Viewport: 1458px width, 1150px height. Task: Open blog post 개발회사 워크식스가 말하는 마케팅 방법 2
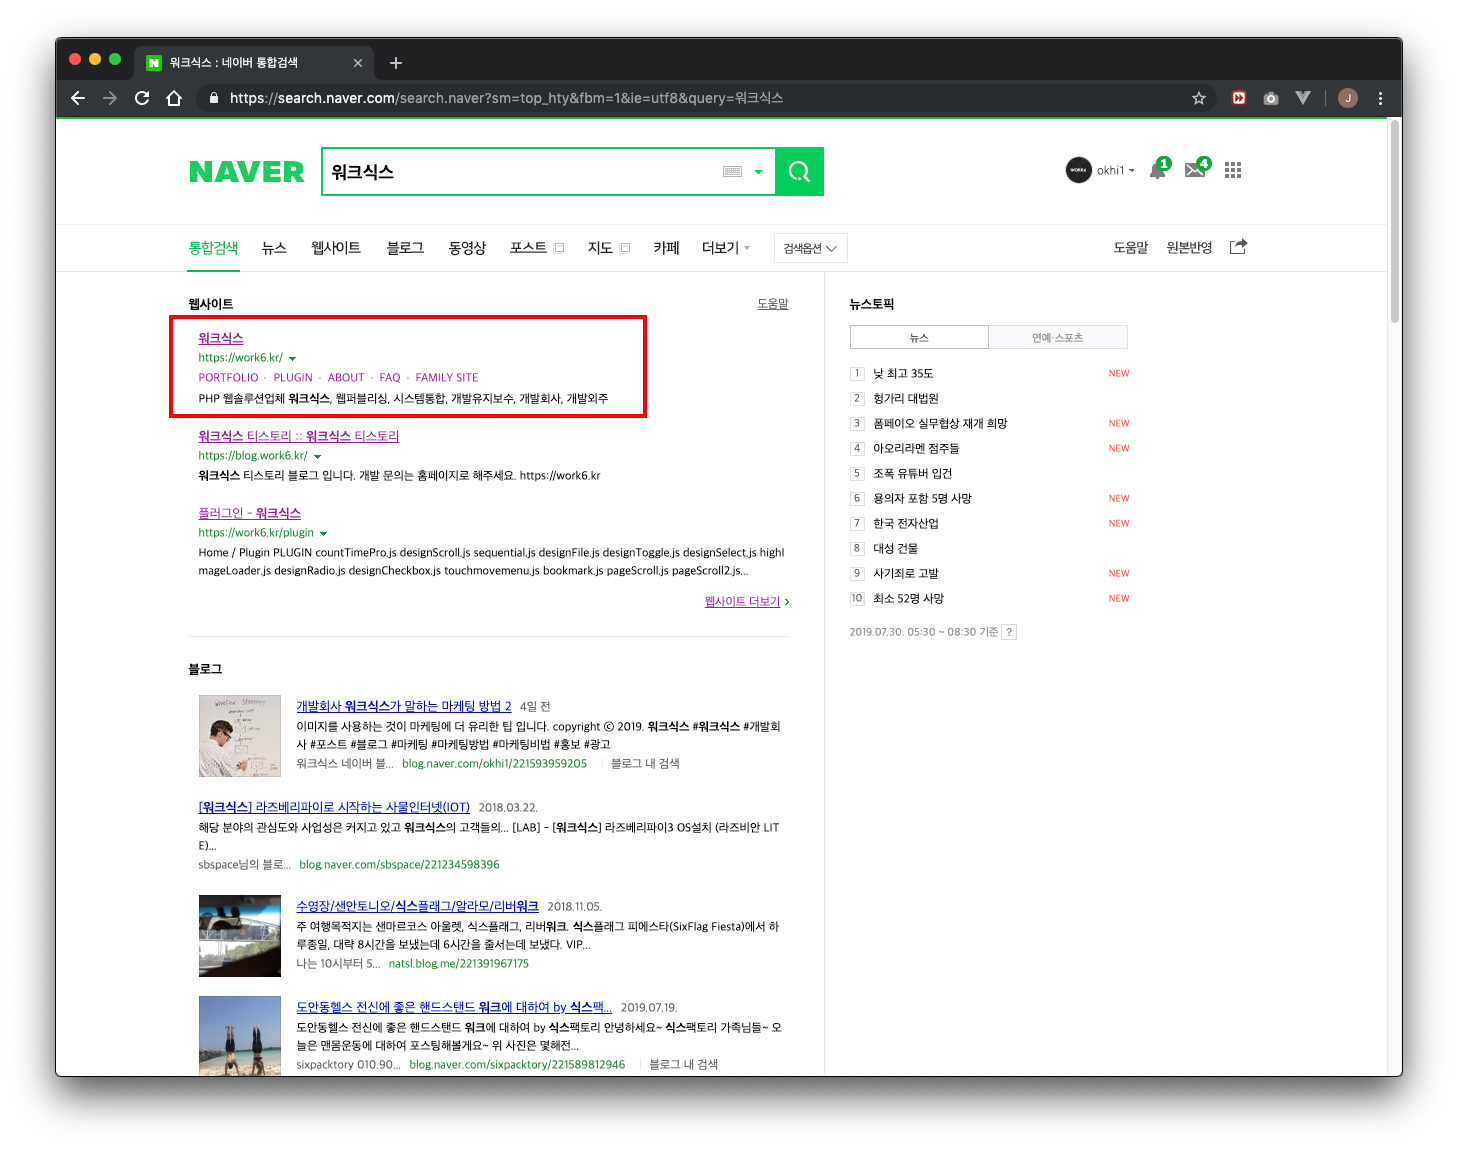click(x=404, y=706)
